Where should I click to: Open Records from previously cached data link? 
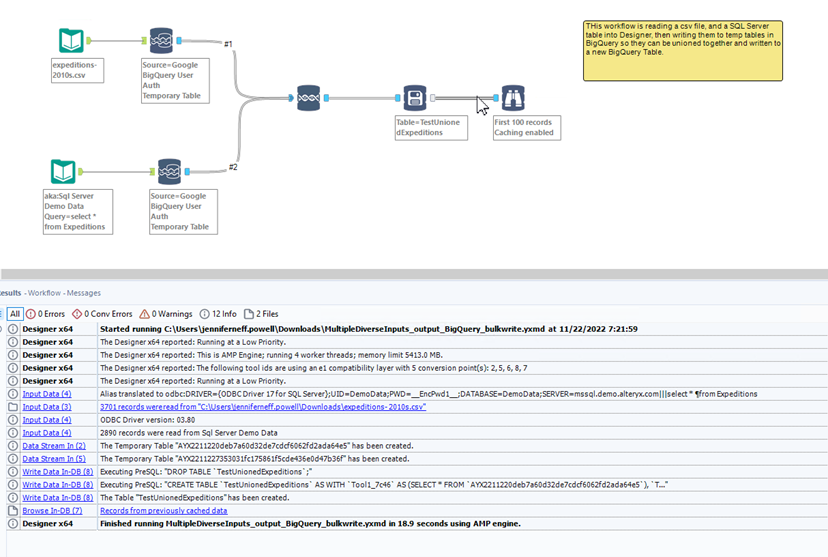pyautogui.click(x=164, y=511)
